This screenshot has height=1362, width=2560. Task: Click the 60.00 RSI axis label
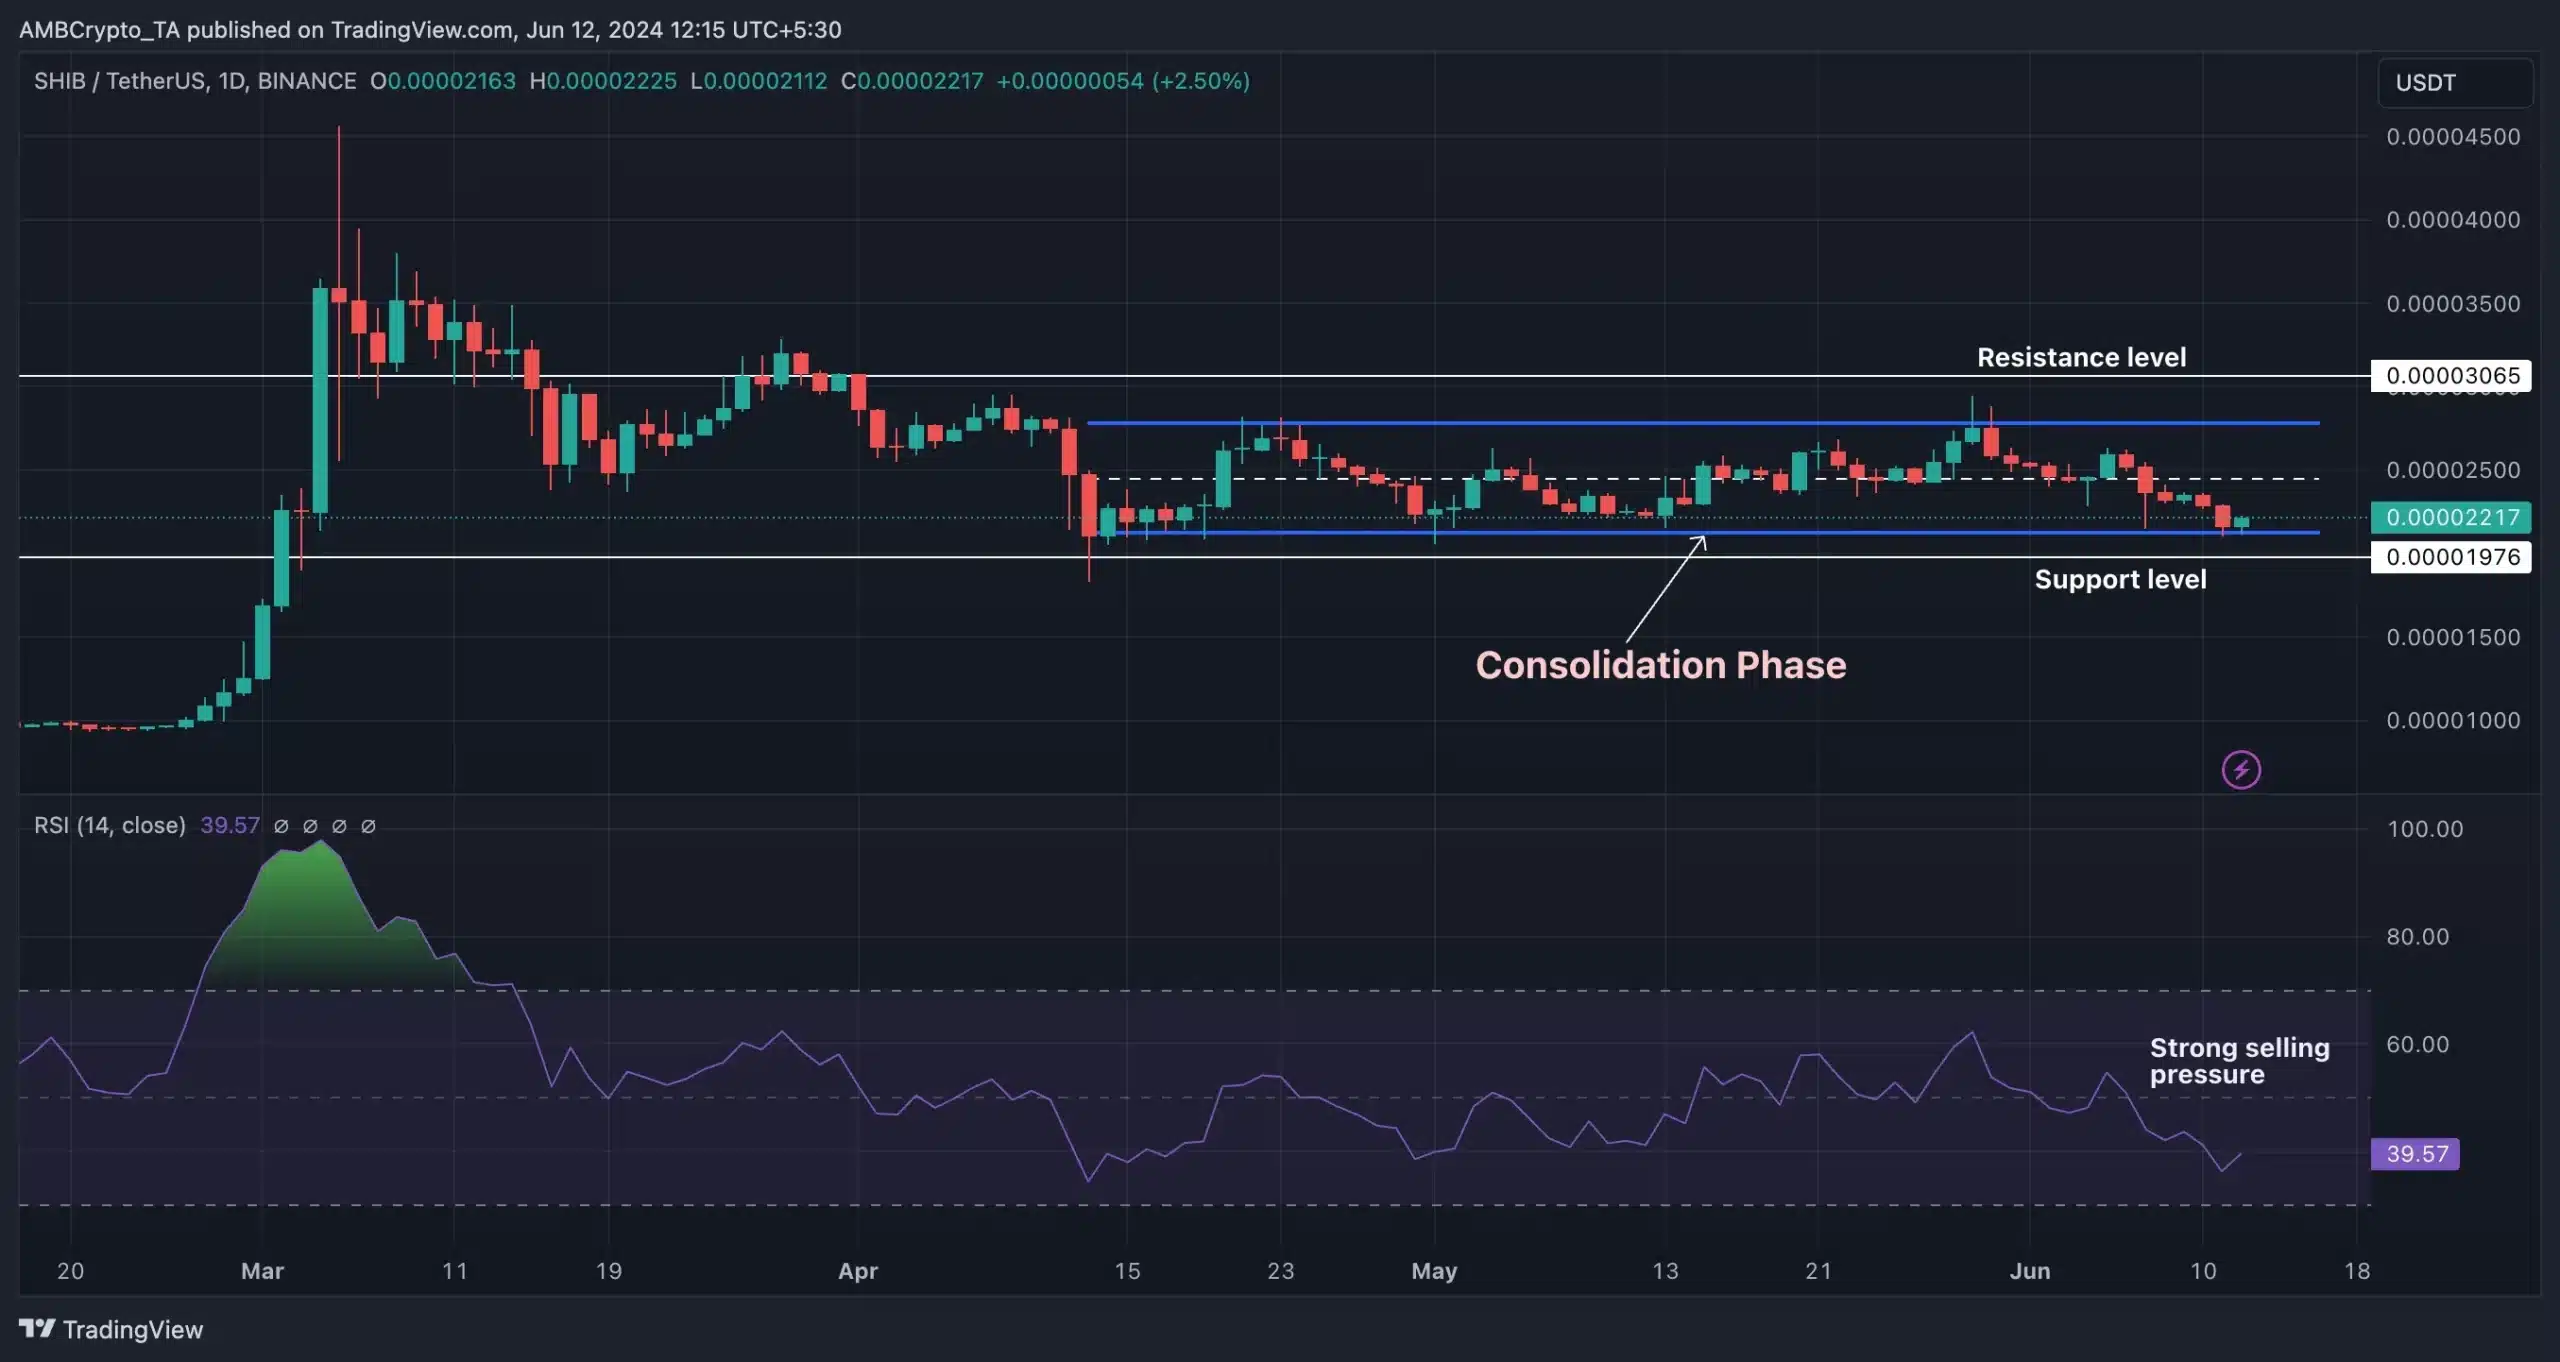pyautogui.click(x=2418, y=1045)
